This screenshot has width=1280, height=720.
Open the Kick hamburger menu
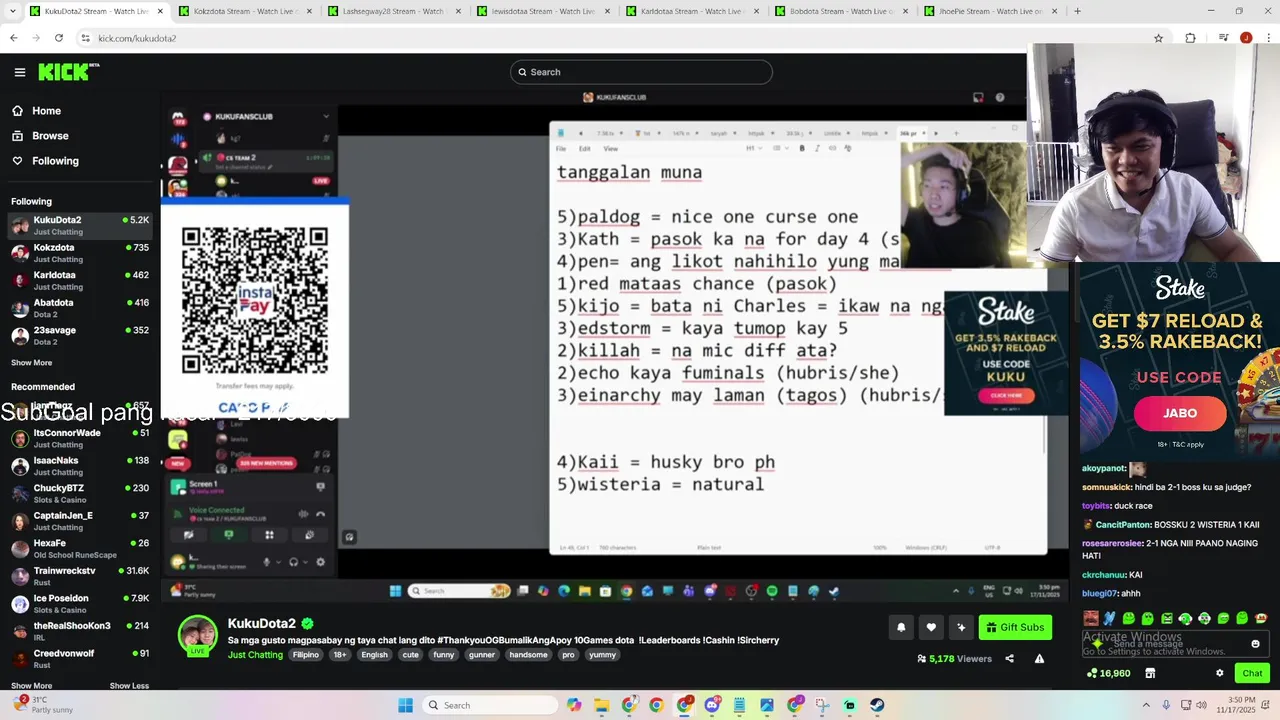point(19,72)
